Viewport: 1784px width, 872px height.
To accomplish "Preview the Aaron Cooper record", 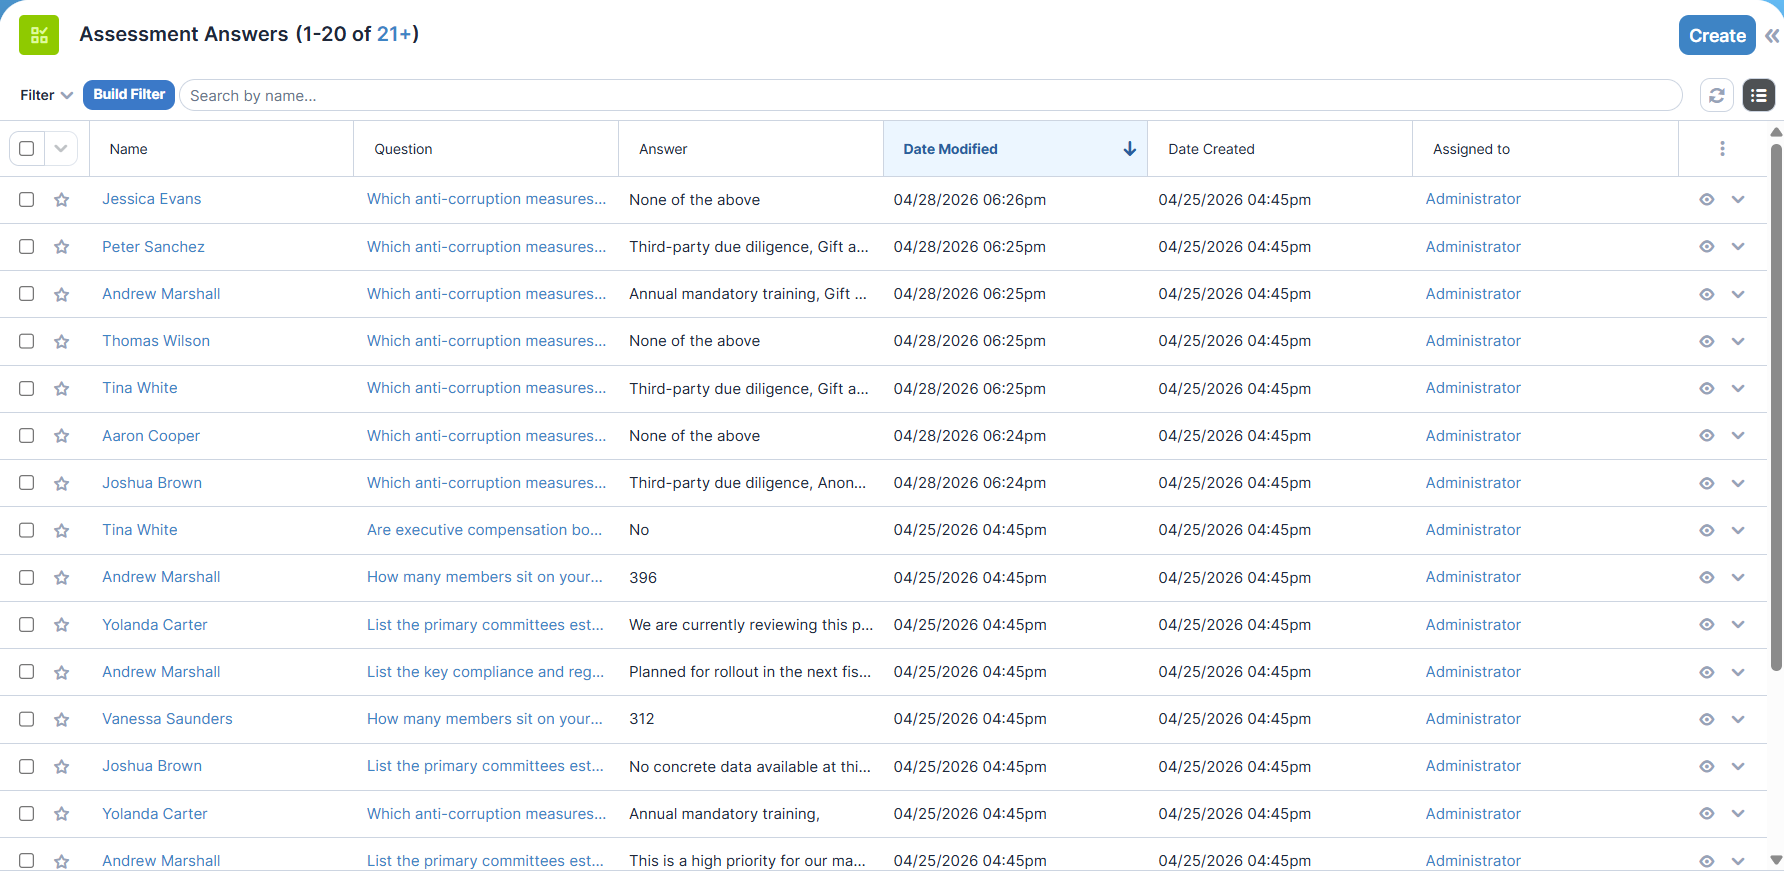I will pyautogui.click(x=1707, y=436).
